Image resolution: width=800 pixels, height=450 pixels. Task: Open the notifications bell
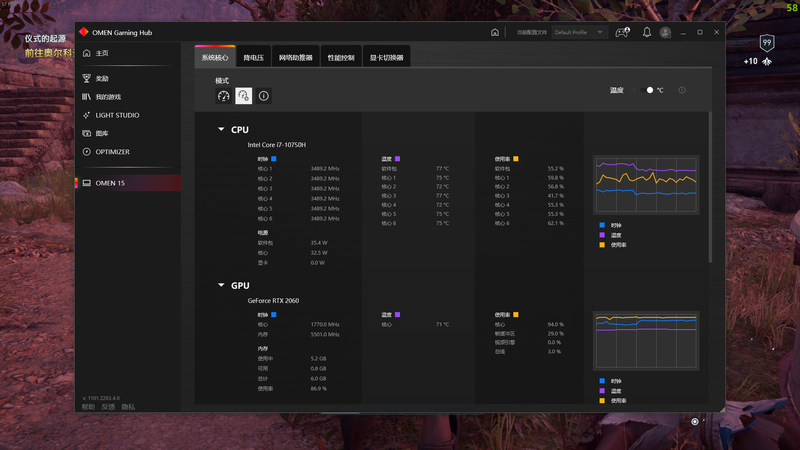646,32
